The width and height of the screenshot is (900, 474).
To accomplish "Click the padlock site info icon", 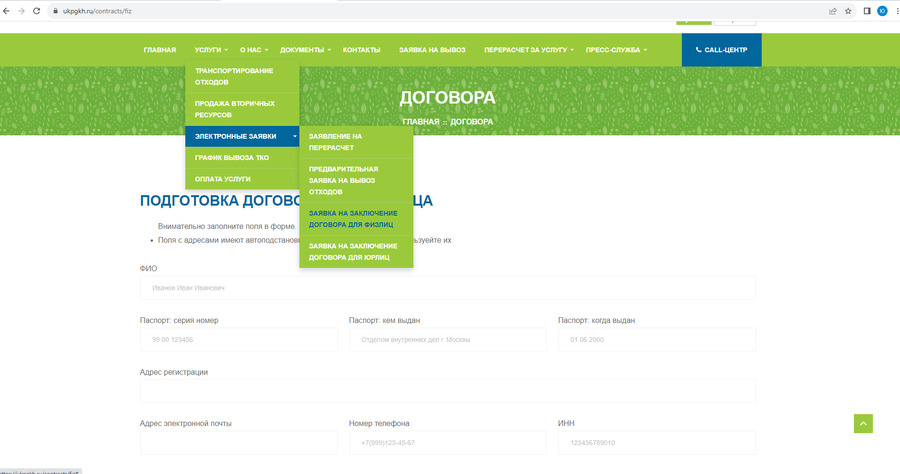I will click(x=55, y=11).
